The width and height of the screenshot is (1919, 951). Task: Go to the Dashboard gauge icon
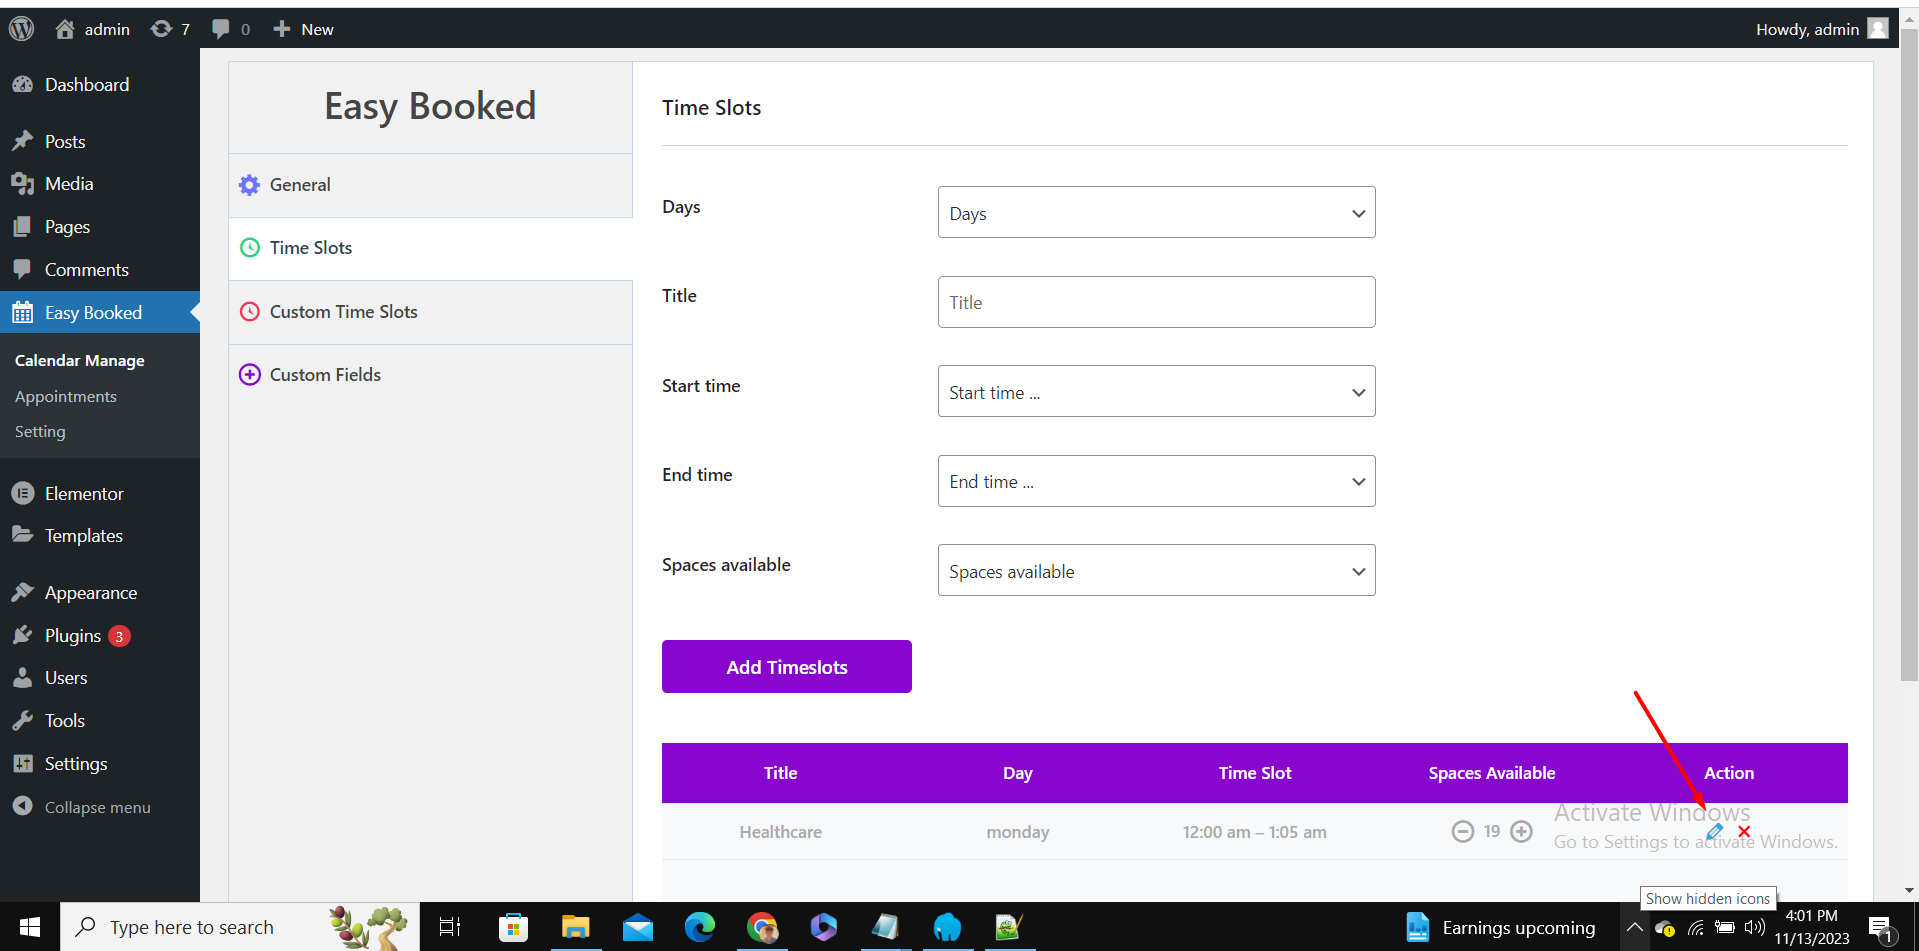point(23,85)
